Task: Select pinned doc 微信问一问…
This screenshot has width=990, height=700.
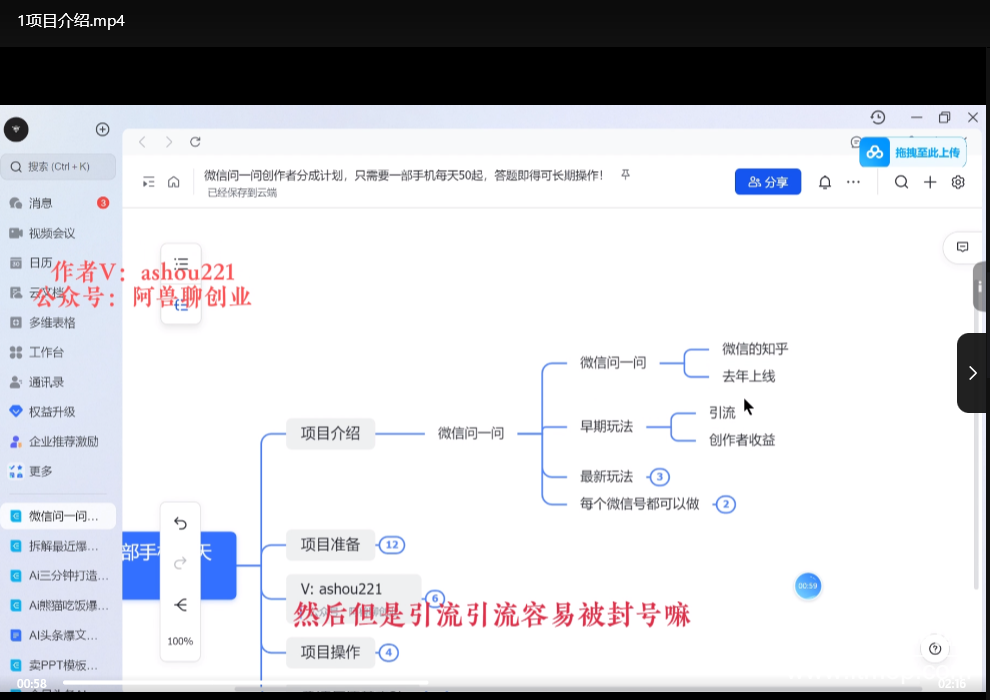Action: (x=58, y=516)
